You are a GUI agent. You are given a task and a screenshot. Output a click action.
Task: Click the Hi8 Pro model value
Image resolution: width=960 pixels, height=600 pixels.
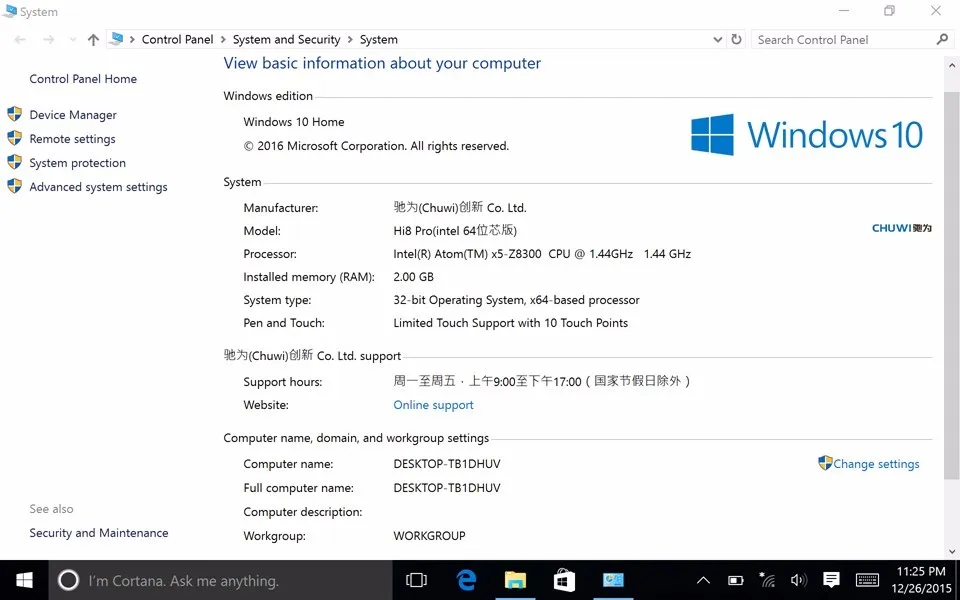(455, 231)
